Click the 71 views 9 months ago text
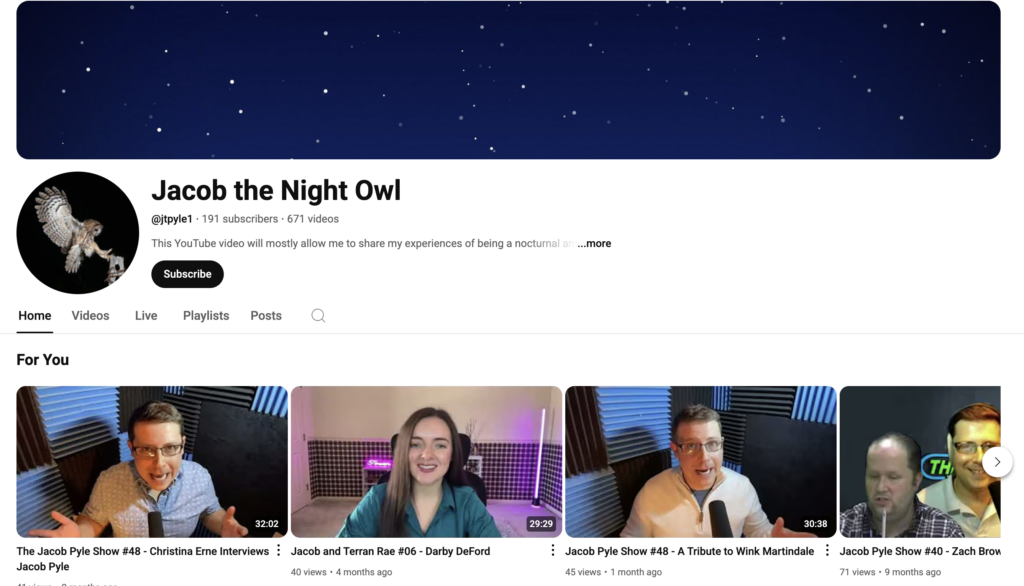The width and height of the screenshot is (1024, 586). click(890, 572)
